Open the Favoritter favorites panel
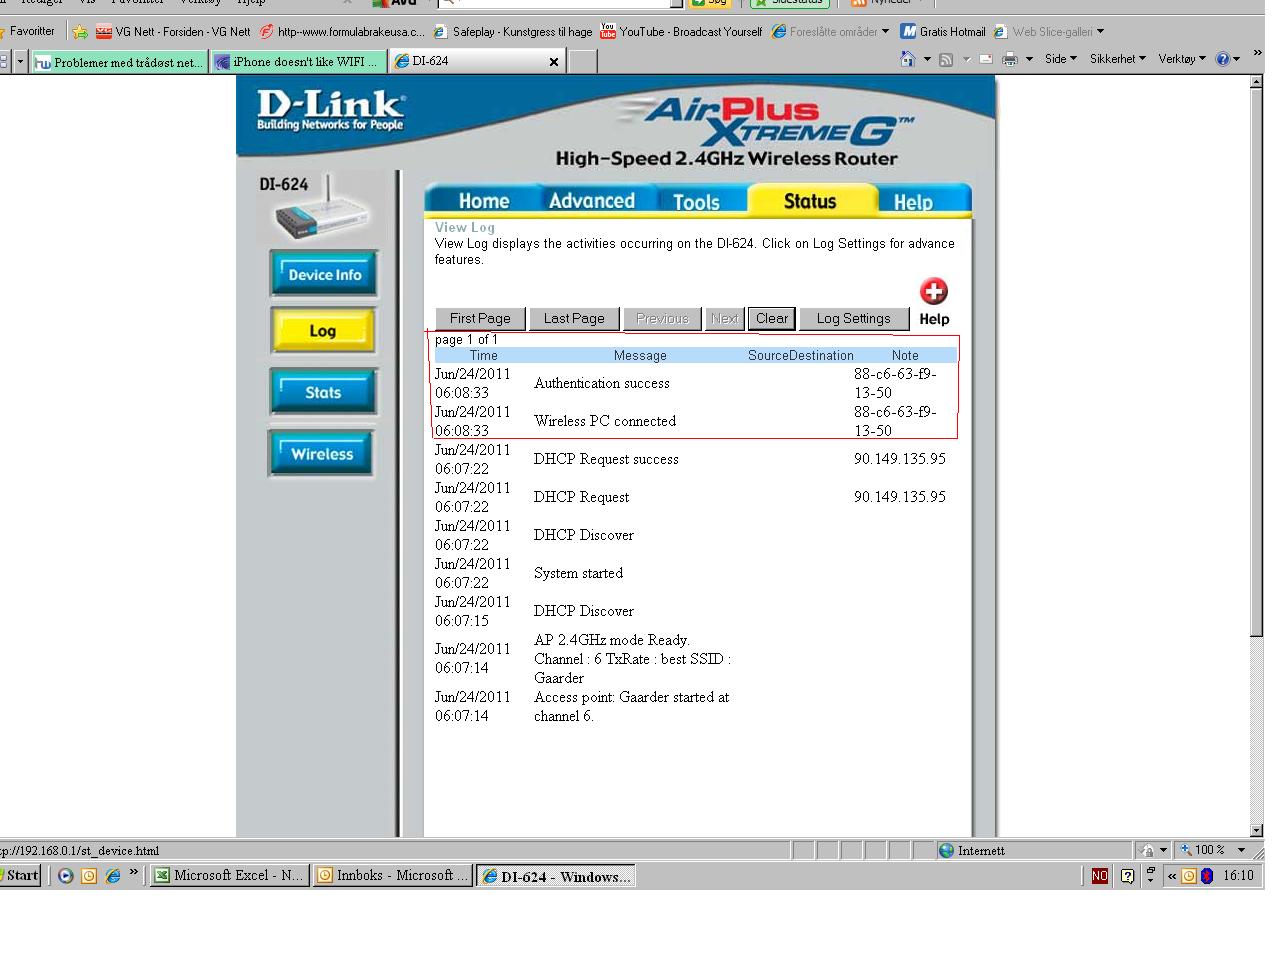This screenshot has width=1280, height=960. coord(30,31)
